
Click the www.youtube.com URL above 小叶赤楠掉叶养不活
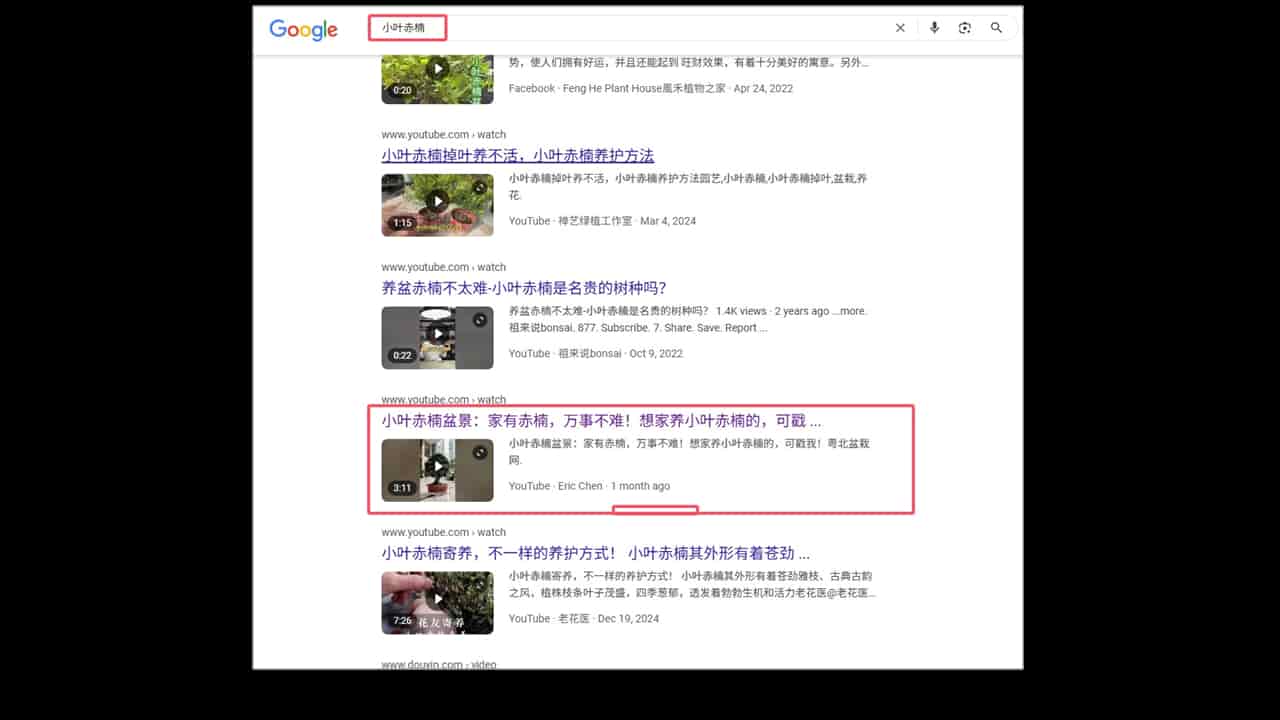tap(443, 135)
